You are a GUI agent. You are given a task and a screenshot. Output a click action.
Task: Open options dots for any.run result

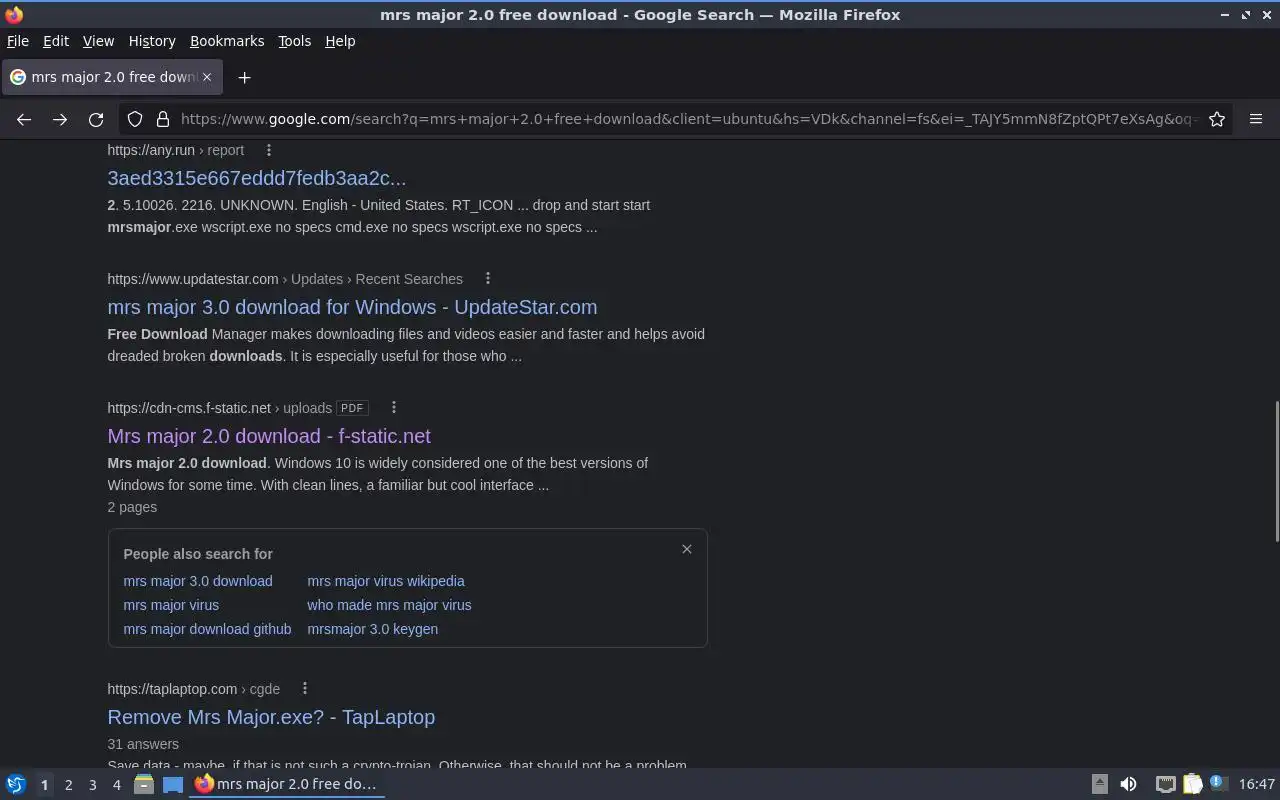coord(268,150)
